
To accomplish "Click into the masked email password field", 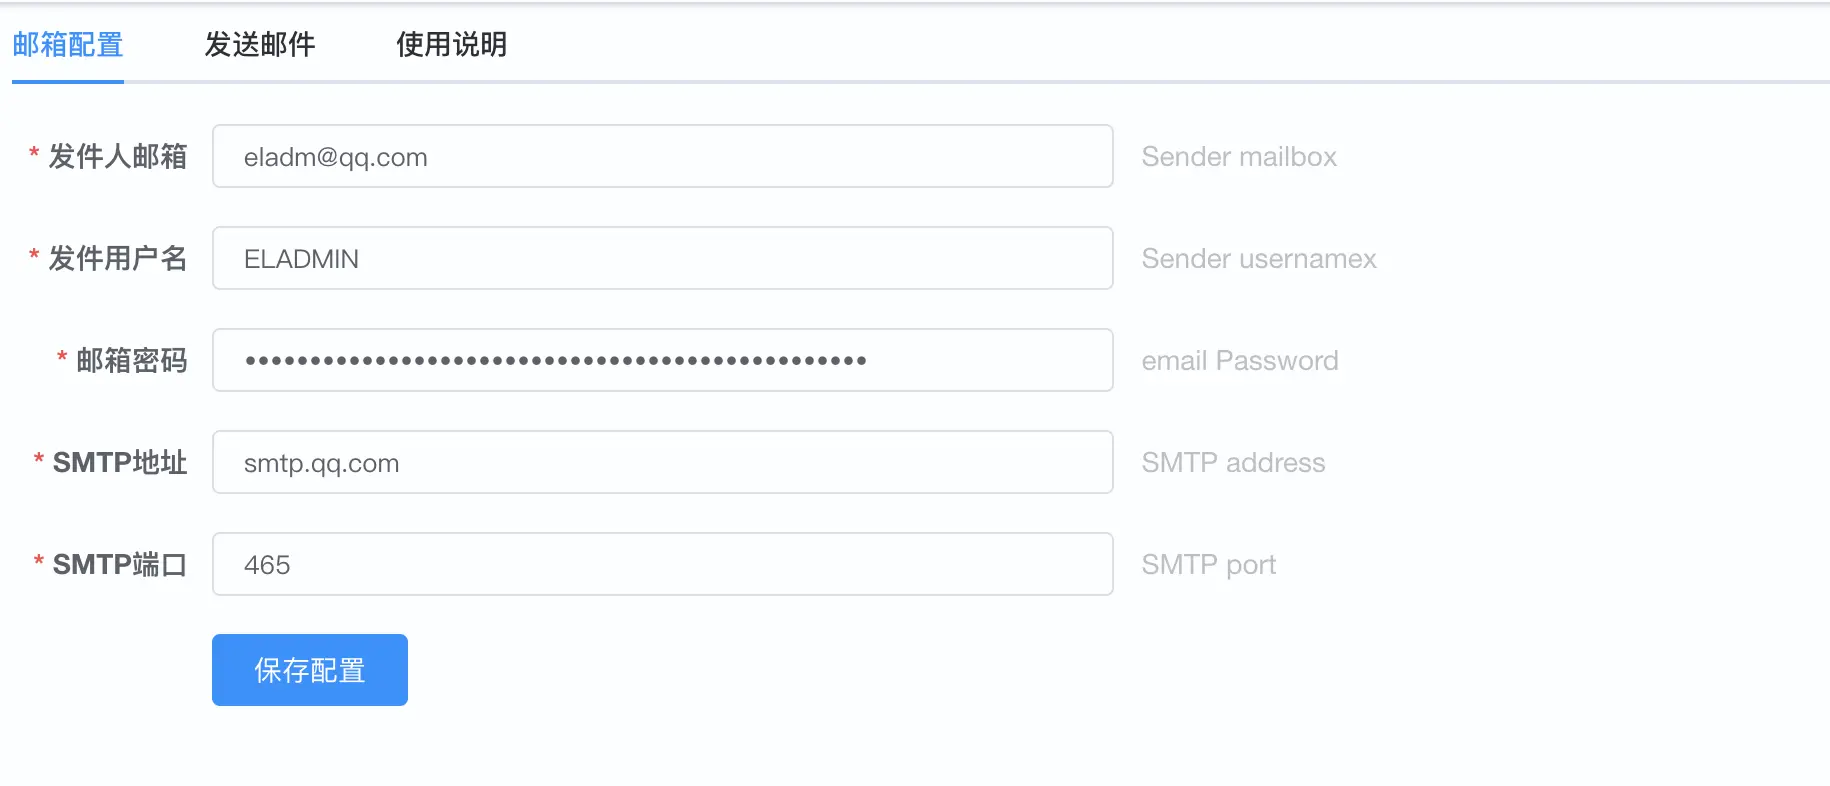I will pyautogui.click(x=662, y=361).
